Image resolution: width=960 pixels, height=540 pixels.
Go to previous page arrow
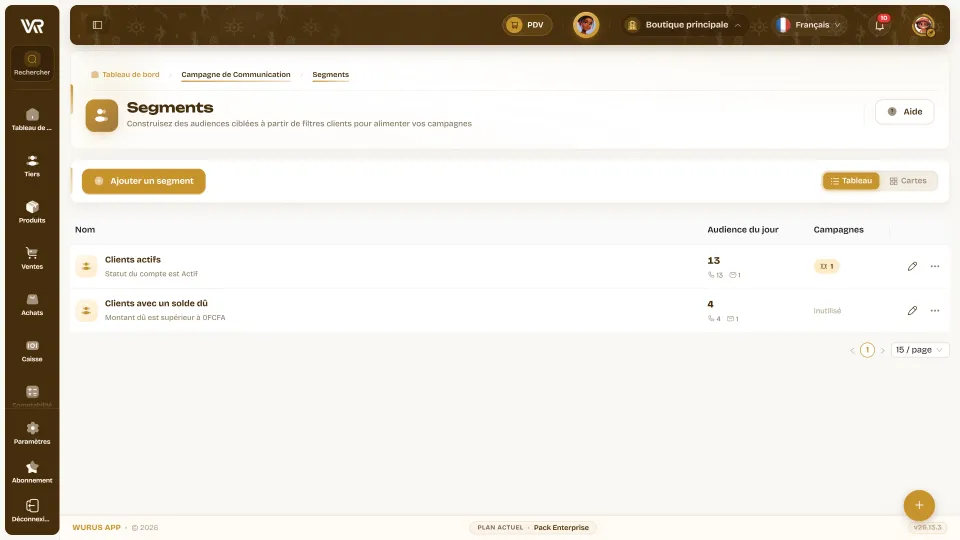852,350
